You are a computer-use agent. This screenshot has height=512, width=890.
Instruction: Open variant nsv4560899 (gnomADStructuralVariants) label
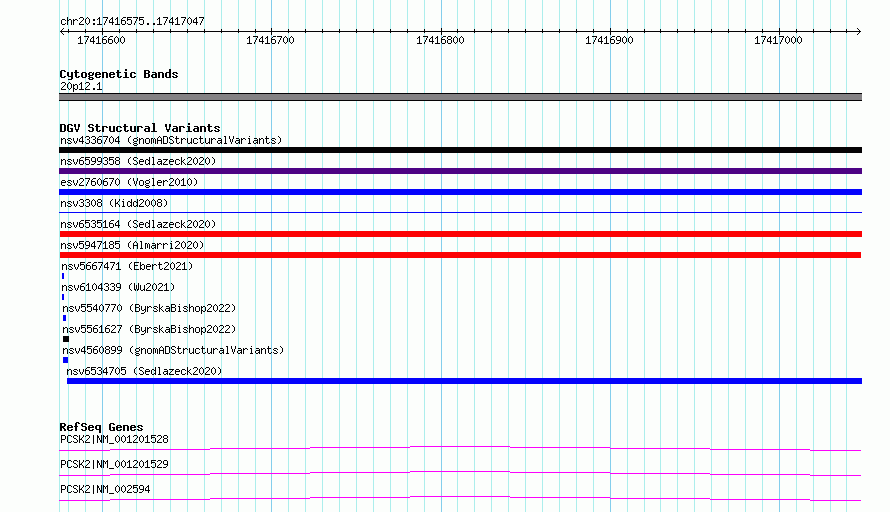pyautogui.click(x=173, y=350)
